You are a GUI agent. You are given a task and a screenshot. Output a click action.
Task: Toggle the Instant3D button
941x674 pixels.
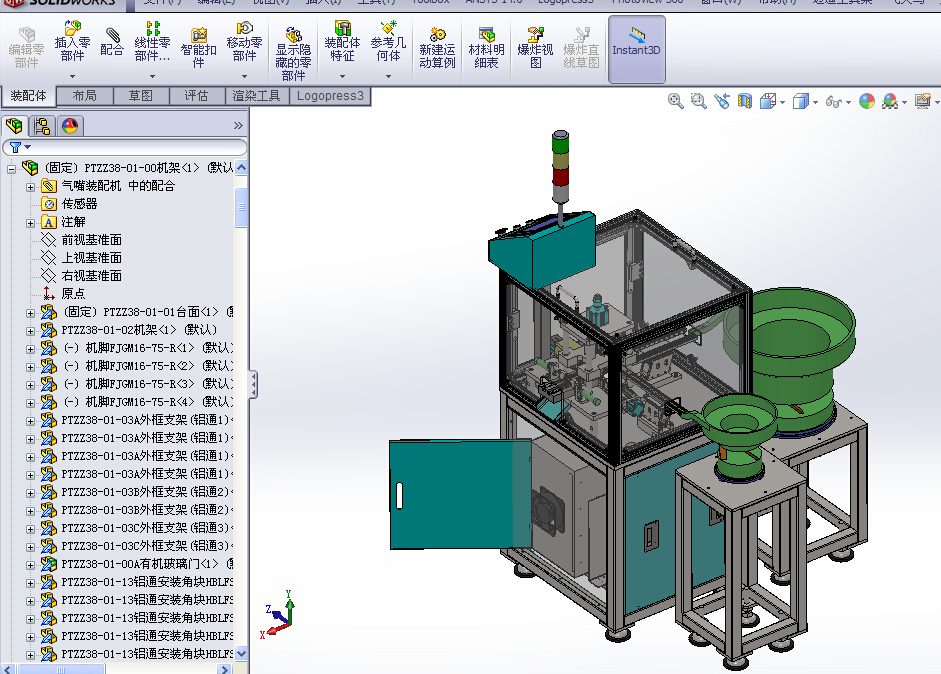(636, 49)
